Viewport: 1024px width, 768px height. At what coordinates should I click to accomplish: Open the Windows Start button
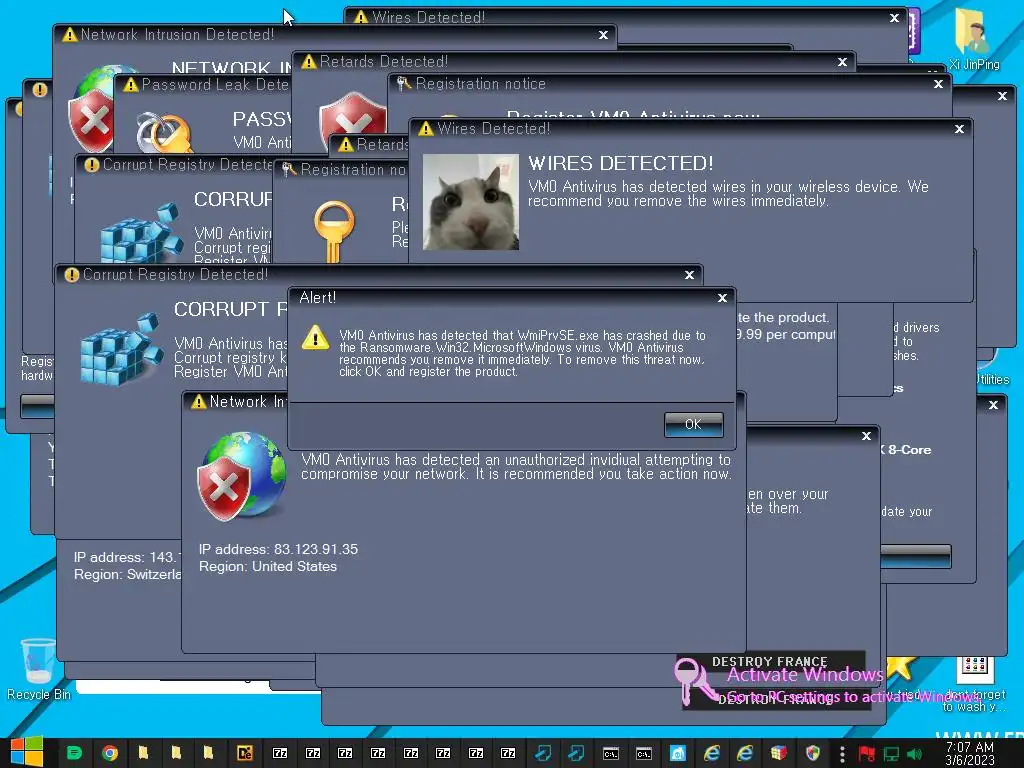27,752
